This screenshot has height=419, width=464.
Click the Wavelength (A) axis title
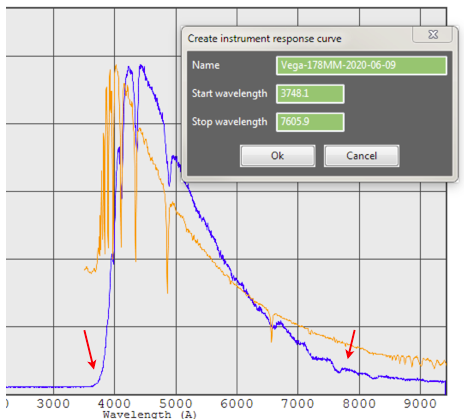(150, 414)
